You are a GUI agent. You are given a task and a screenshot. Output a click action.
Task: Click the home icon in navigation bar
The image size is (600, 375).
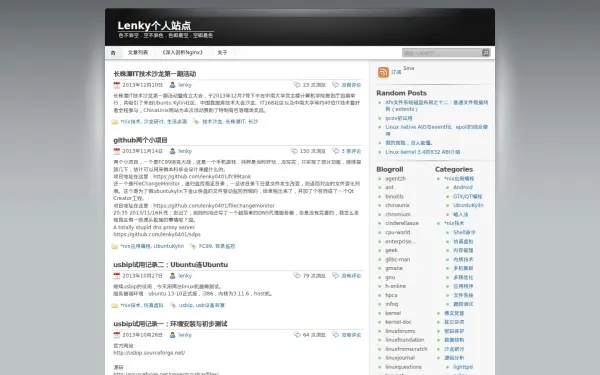[x=113, y=53]
